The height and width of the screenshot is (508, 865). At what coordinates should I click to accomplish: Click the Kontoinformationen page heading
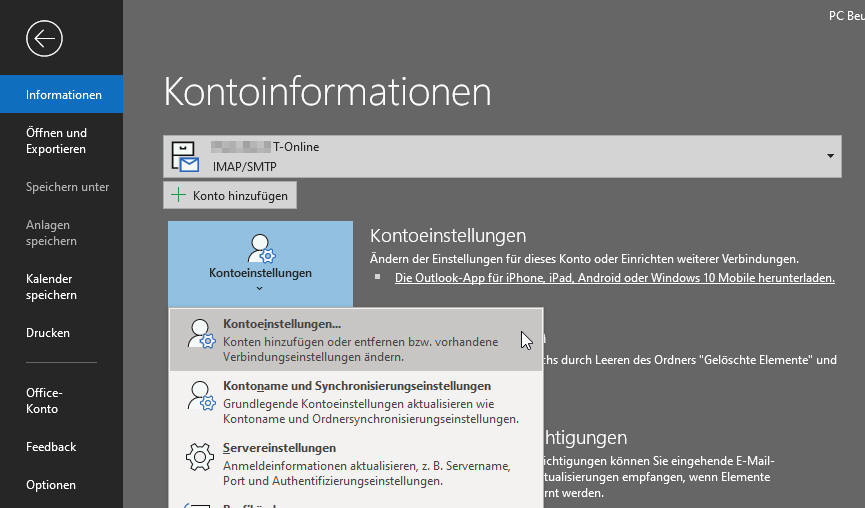pos(327,92)
